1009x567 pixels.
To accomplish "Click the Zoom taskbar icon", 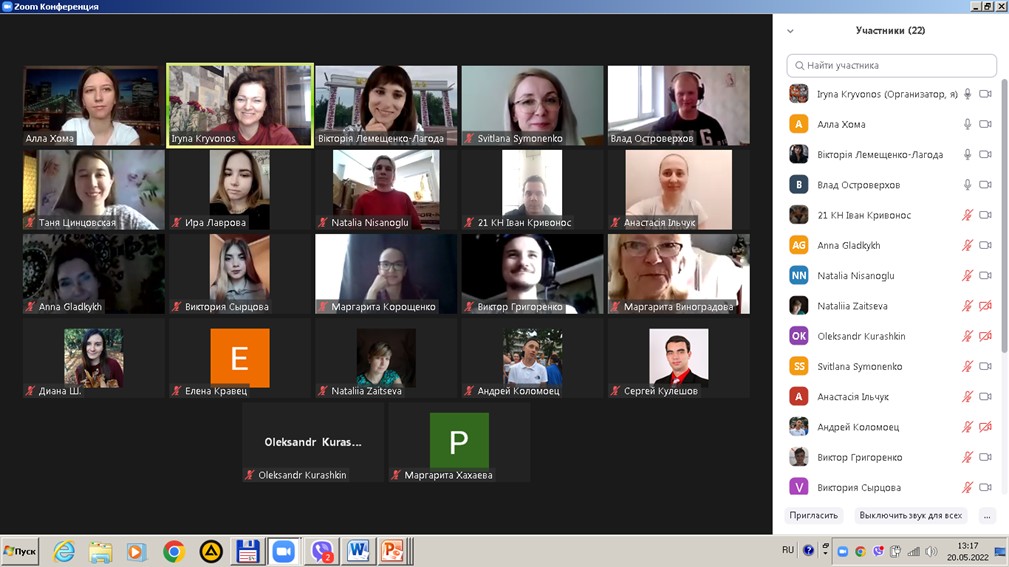I will point(283,552).
